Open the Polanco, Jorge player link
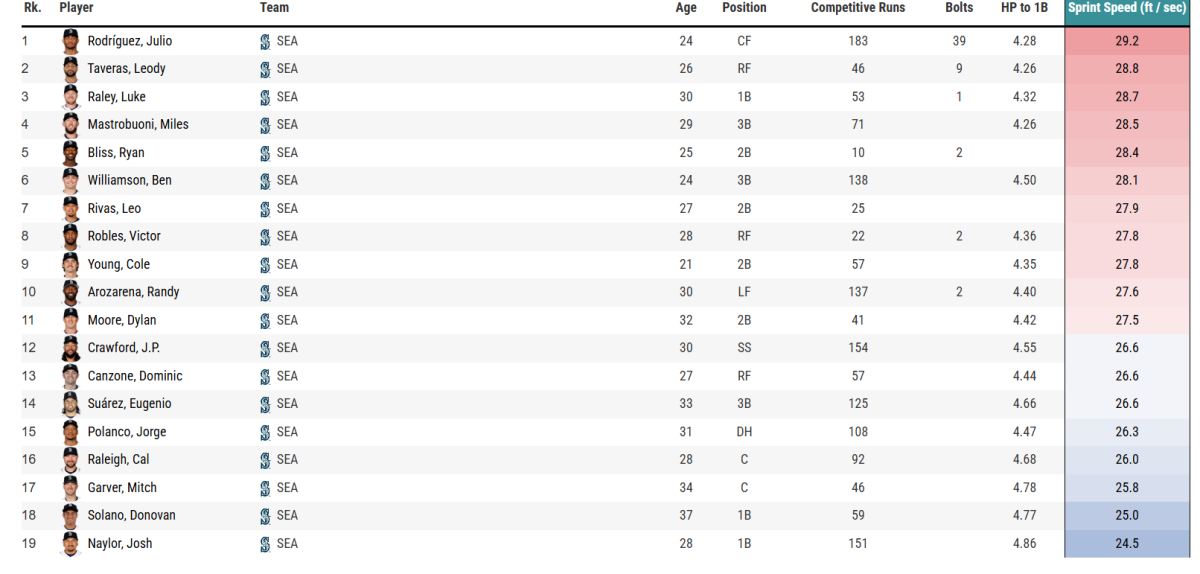Screen dimensions: 1200x574 [x=127, y=432]
